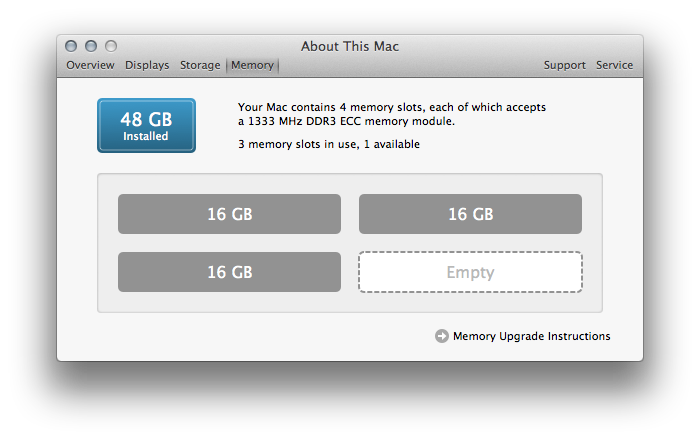This screenshot has width=700, height=440.
Task: Open the Support section
Action: pyautogui.click(x=564, y=65)
